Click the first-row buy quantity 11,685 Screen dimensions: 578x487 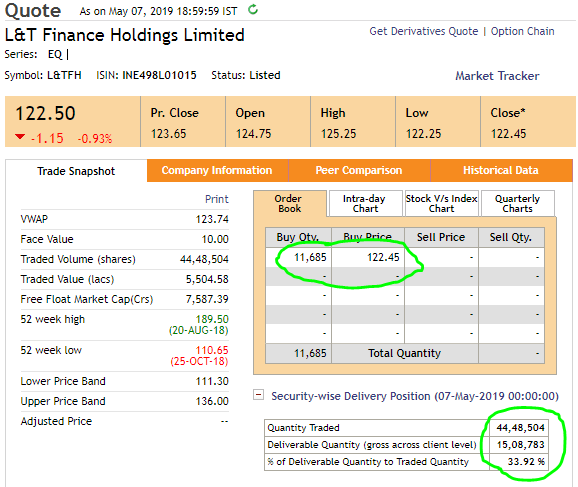310,257
